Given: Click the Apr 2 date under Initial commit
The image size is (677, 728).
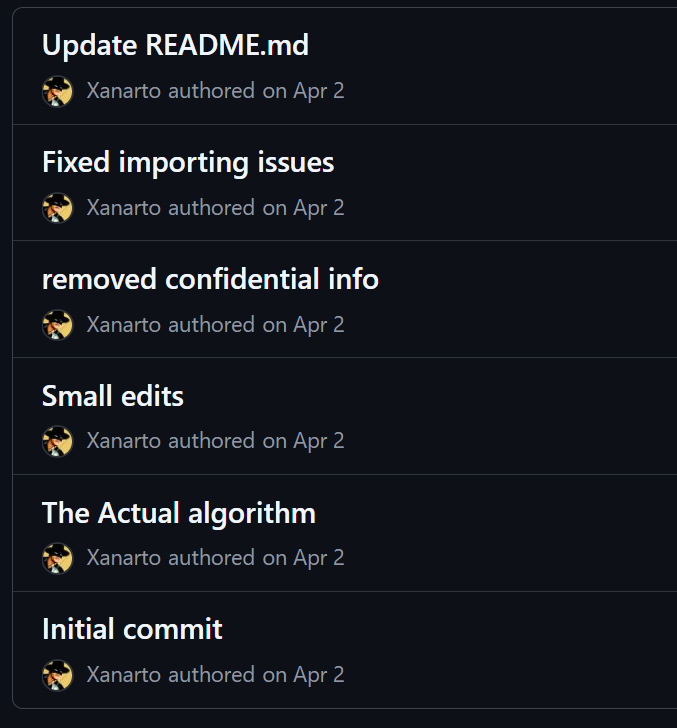Looking at the screenshot, I should pyautogui.click(x=318, y=675).
